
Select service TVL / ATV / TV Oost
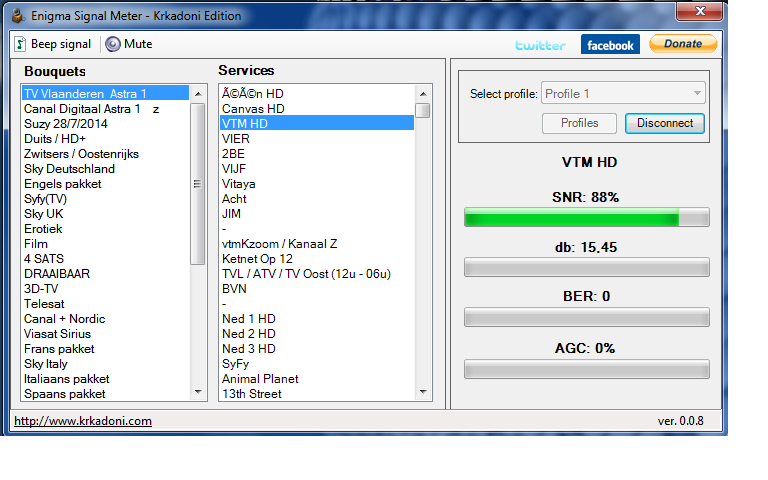(x=317, y=274)
